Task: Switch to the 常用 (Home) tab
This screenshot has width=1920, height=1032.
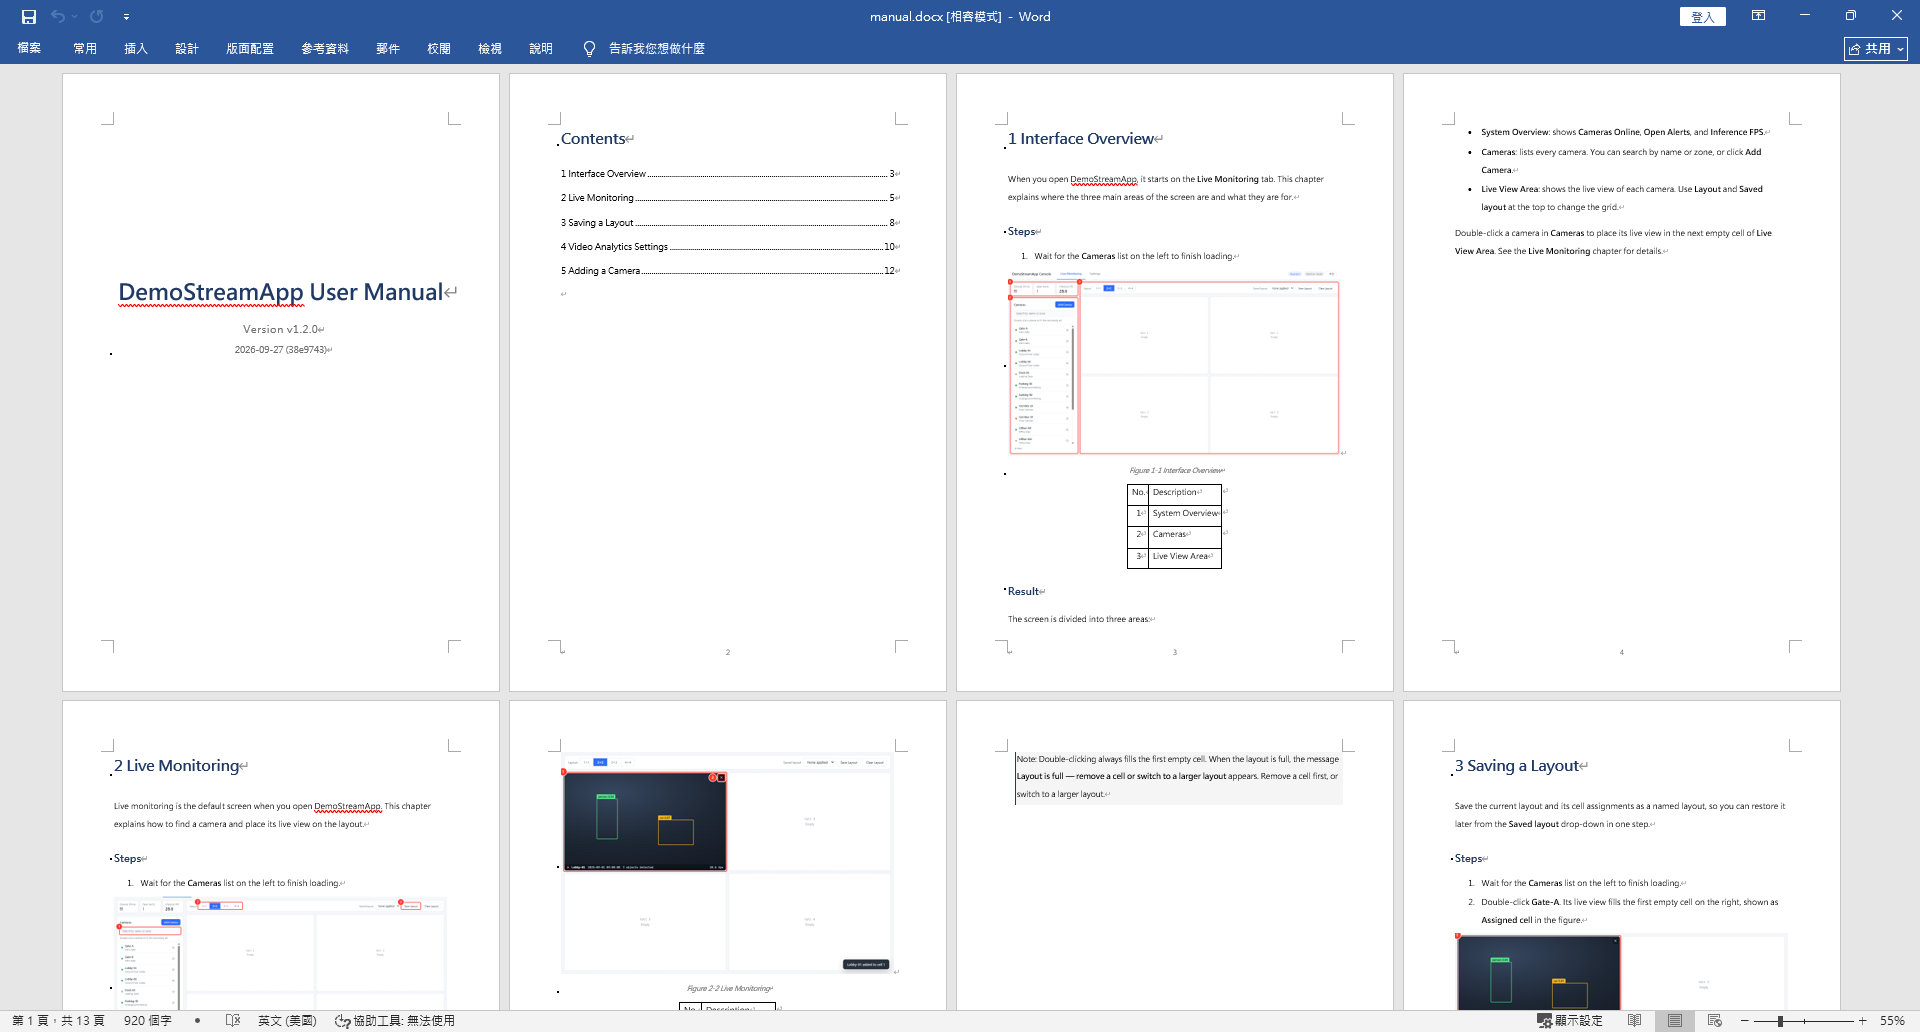Action: click(x=85, y=48)
